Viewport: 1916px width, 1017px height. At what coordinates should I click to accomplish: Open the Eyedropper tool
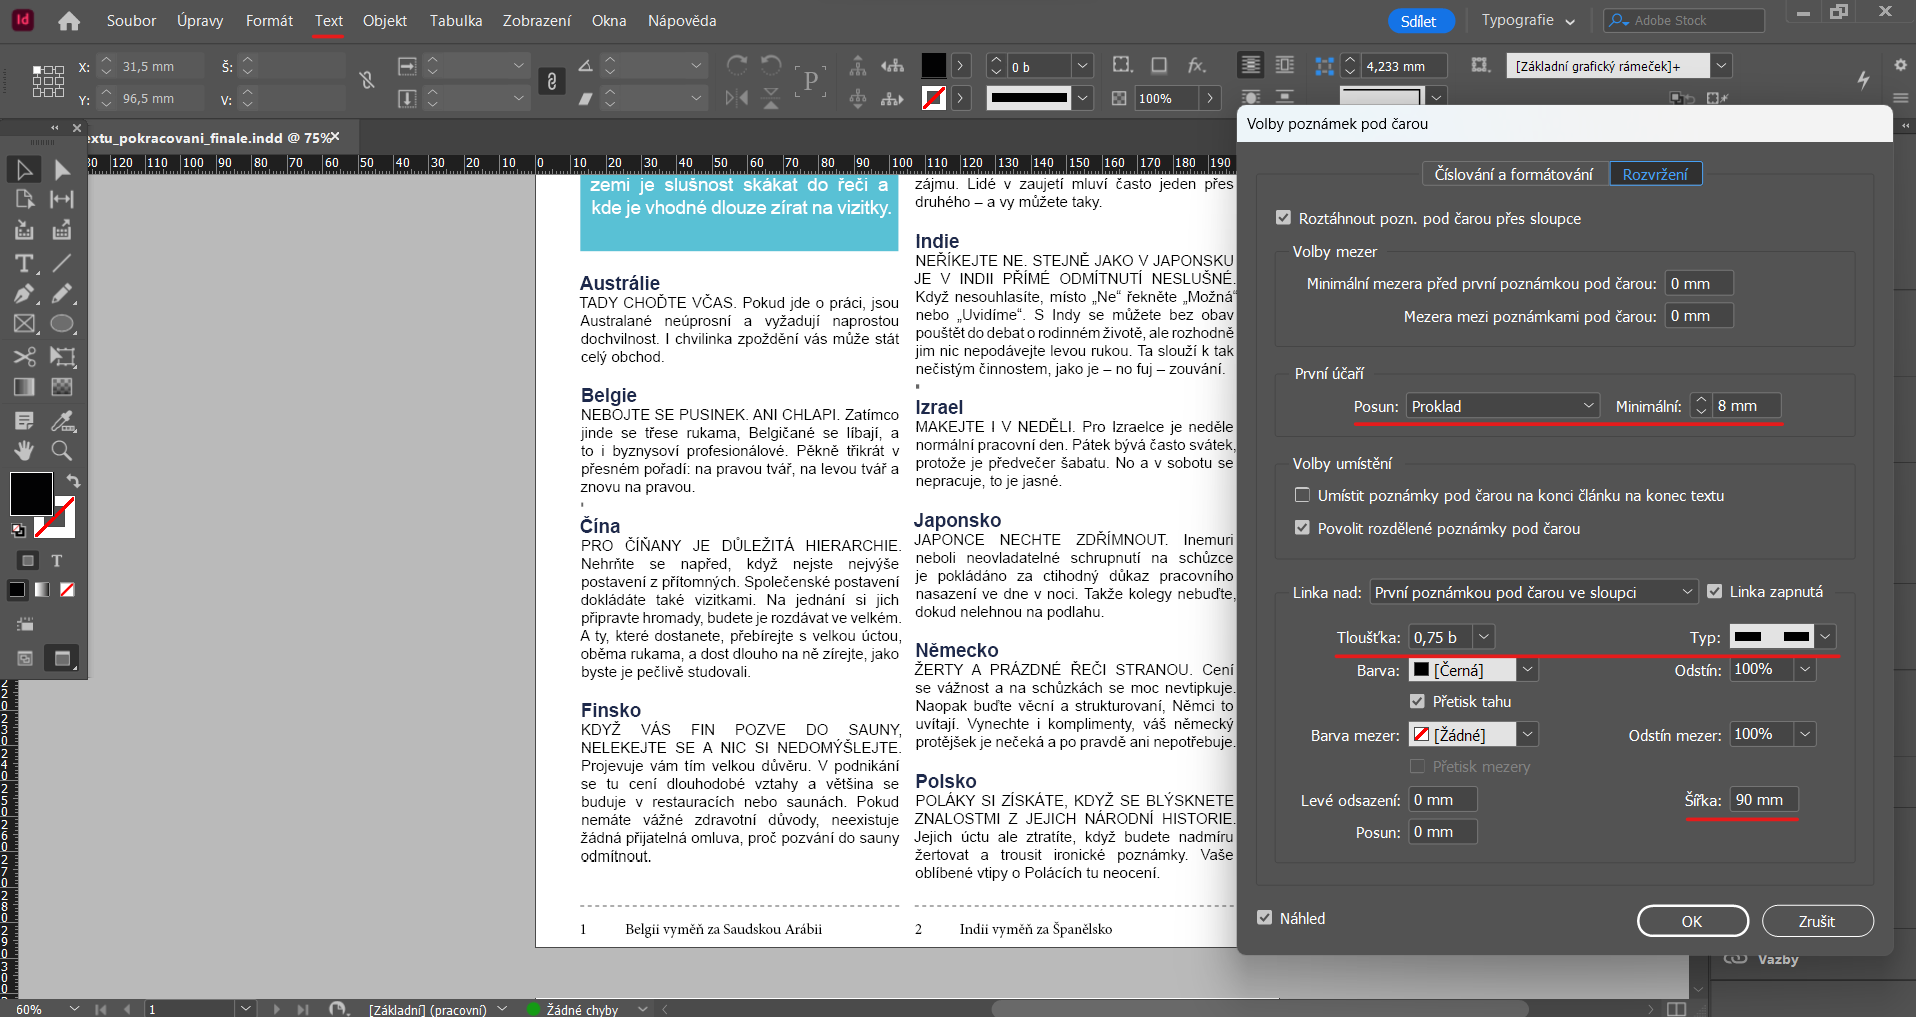(61, 421)
